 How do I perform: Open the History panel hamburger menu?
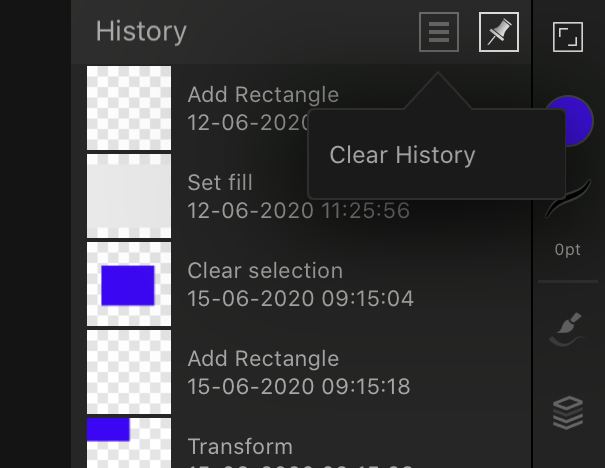[x=439, y=32]
